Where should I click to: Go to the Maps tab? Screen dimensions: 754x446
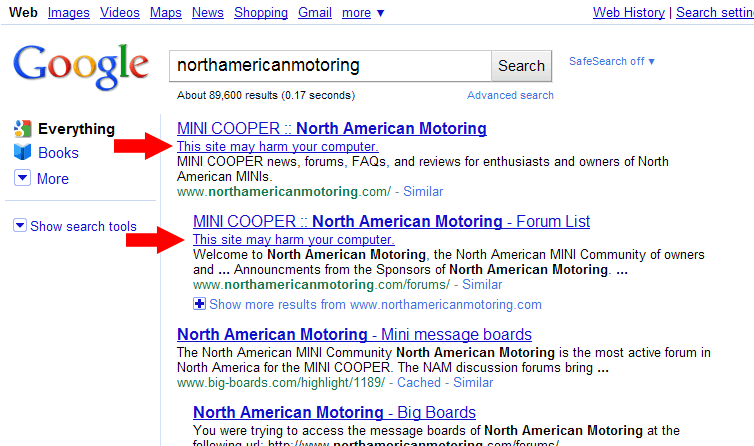pyautogui.click(x=166, y=13)
